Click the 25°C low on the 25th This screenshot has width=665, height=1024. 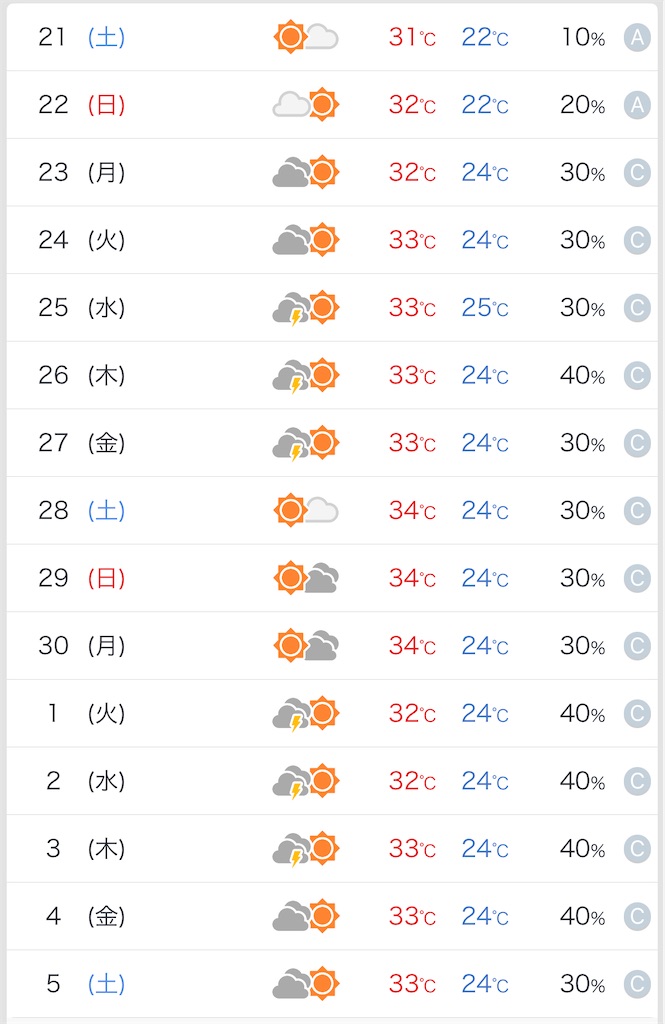[485, 308]
